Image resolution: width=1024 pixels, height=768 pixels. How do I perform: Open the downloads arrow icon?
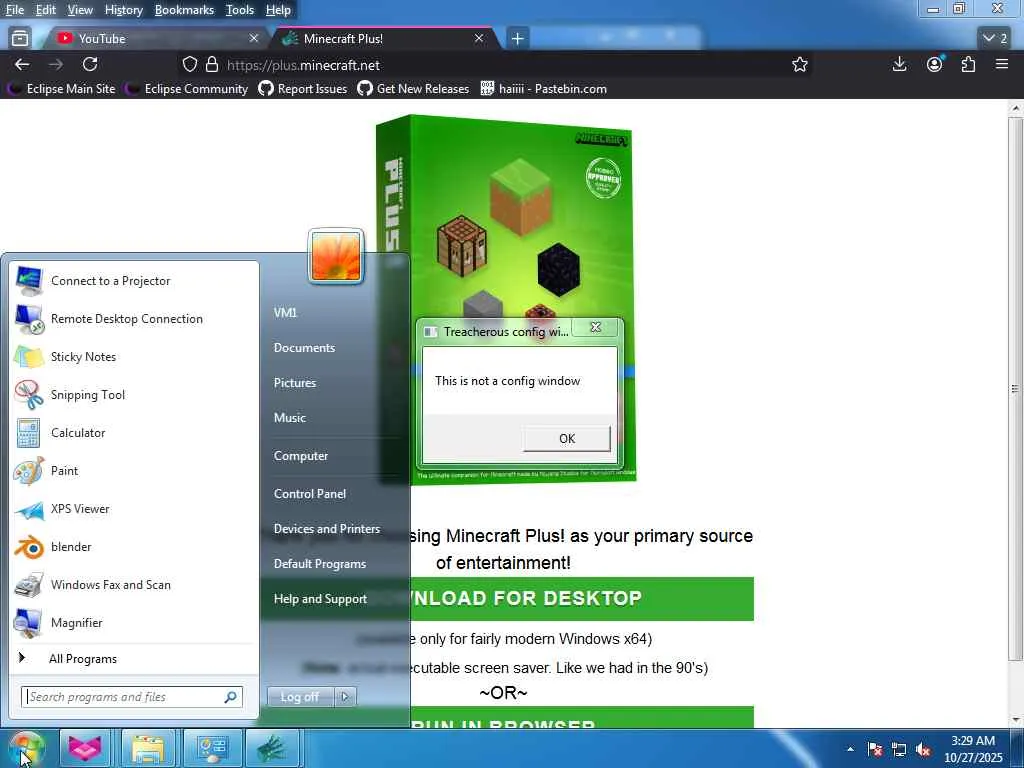tap(899, 64)
